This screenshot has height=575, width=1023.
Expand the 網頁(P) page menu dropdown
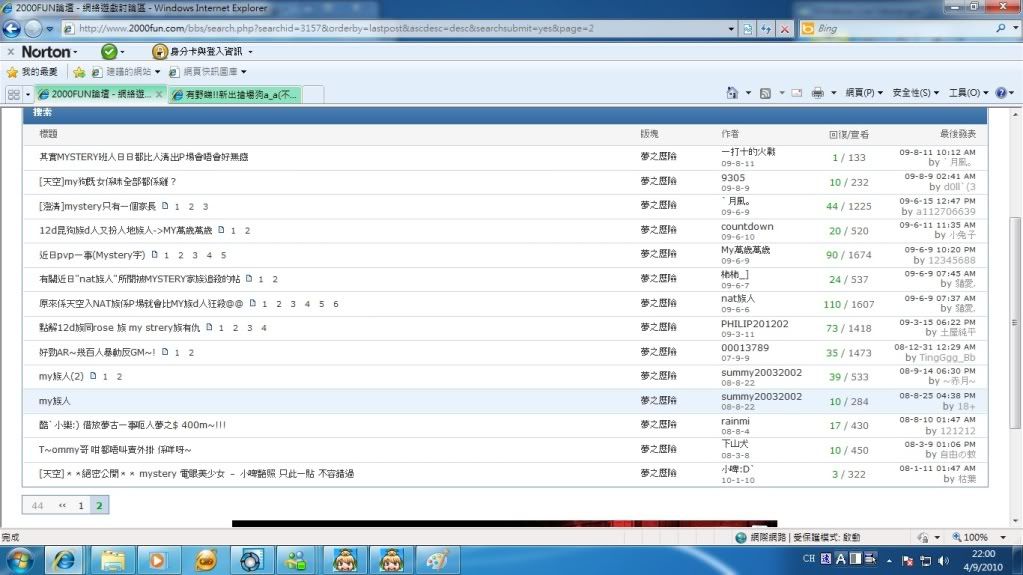(x=863, y=93)
